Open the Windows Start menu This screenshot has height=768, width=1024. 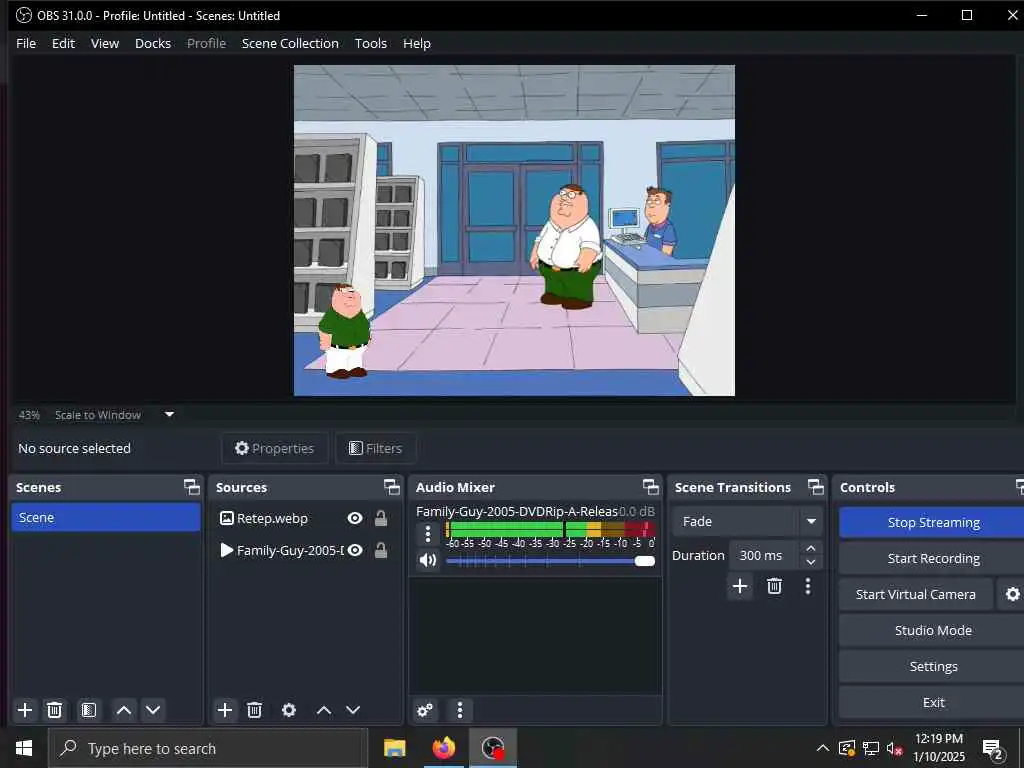pyautogui.click(x=24, y=748)
